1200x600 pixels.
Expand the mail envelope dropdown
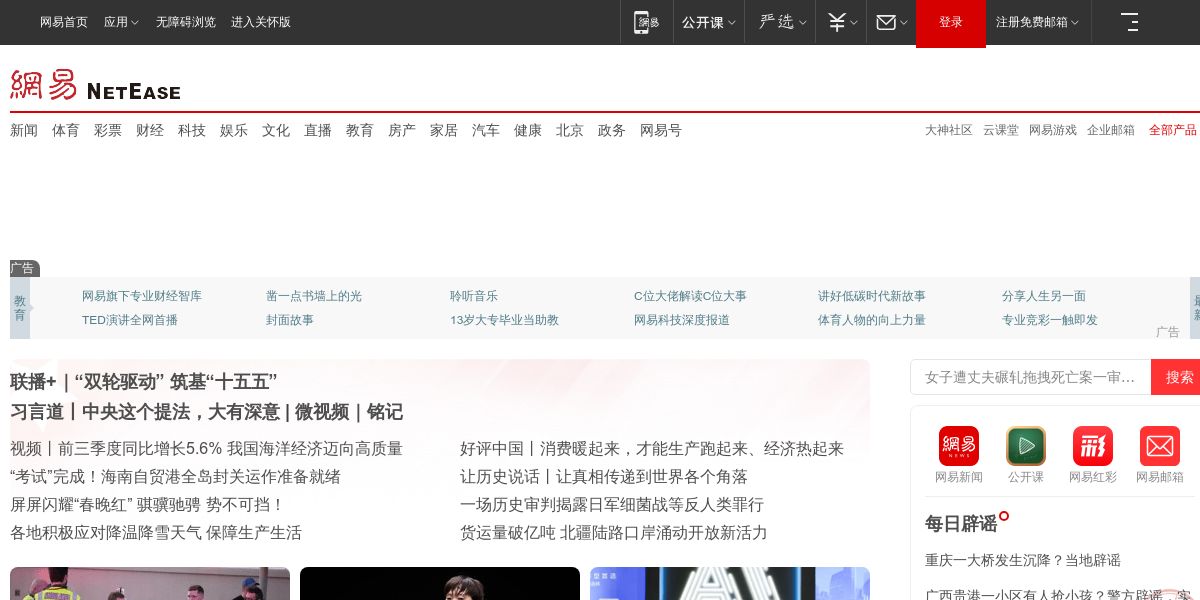(x=892, y=22)
